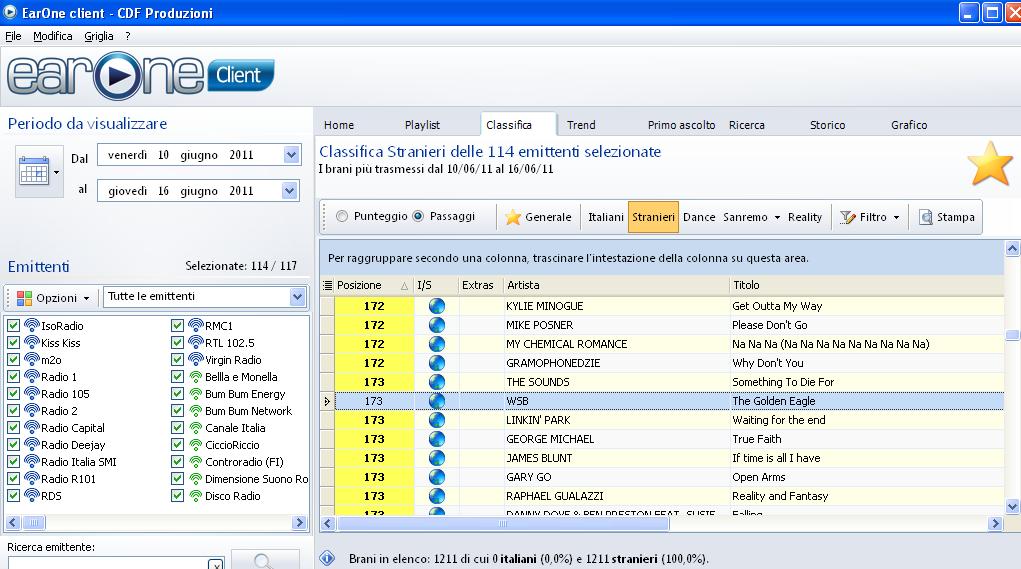Screen dimensions: 1021x569
Task: Click the station list horizontal scrollbar thumb
Action: [x=34, y=522]
